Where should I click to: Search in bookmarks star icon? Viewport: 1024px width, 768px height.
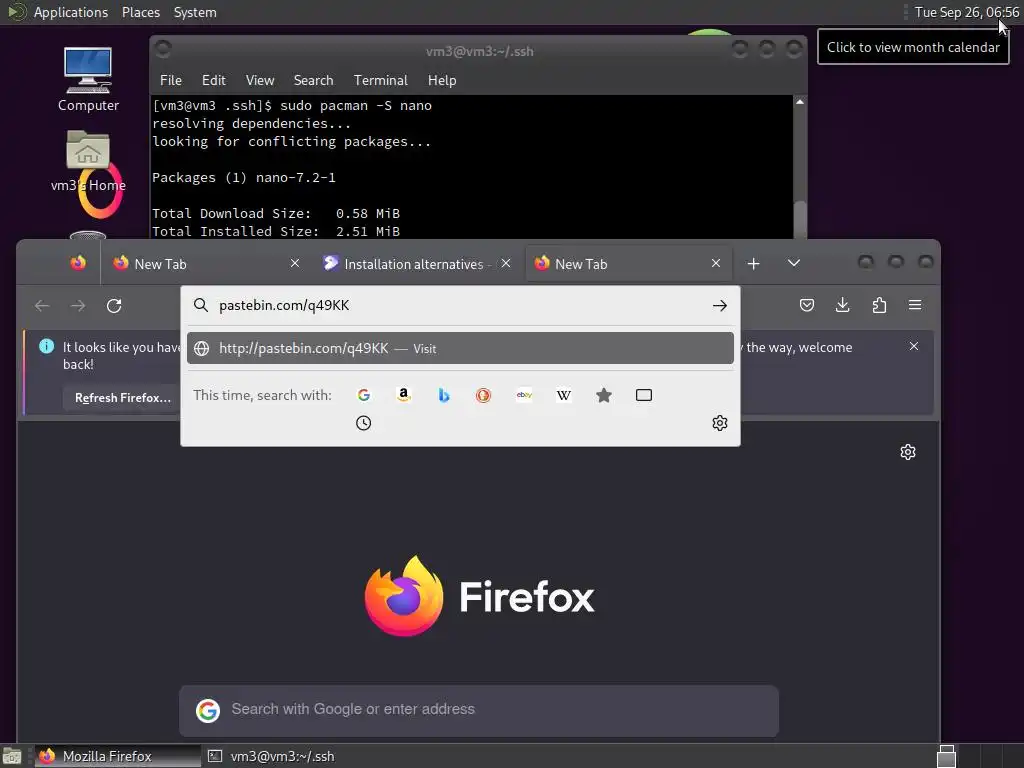point(604,395)
